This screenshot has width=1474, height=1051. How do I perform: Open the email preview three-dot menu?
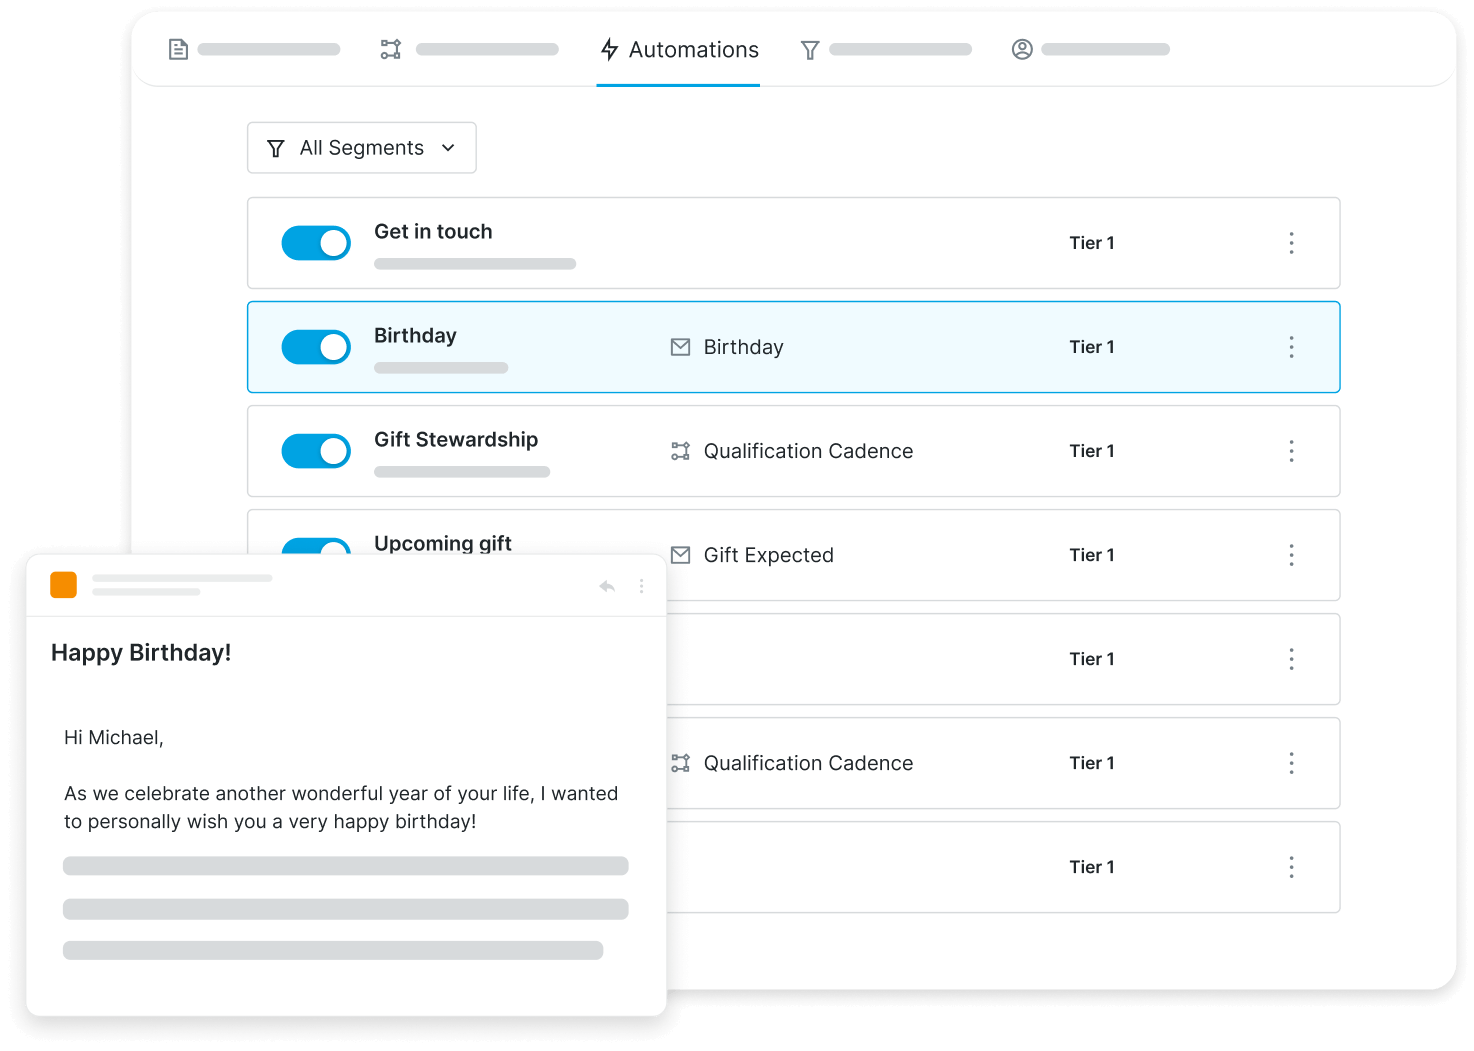click(641, 586)
